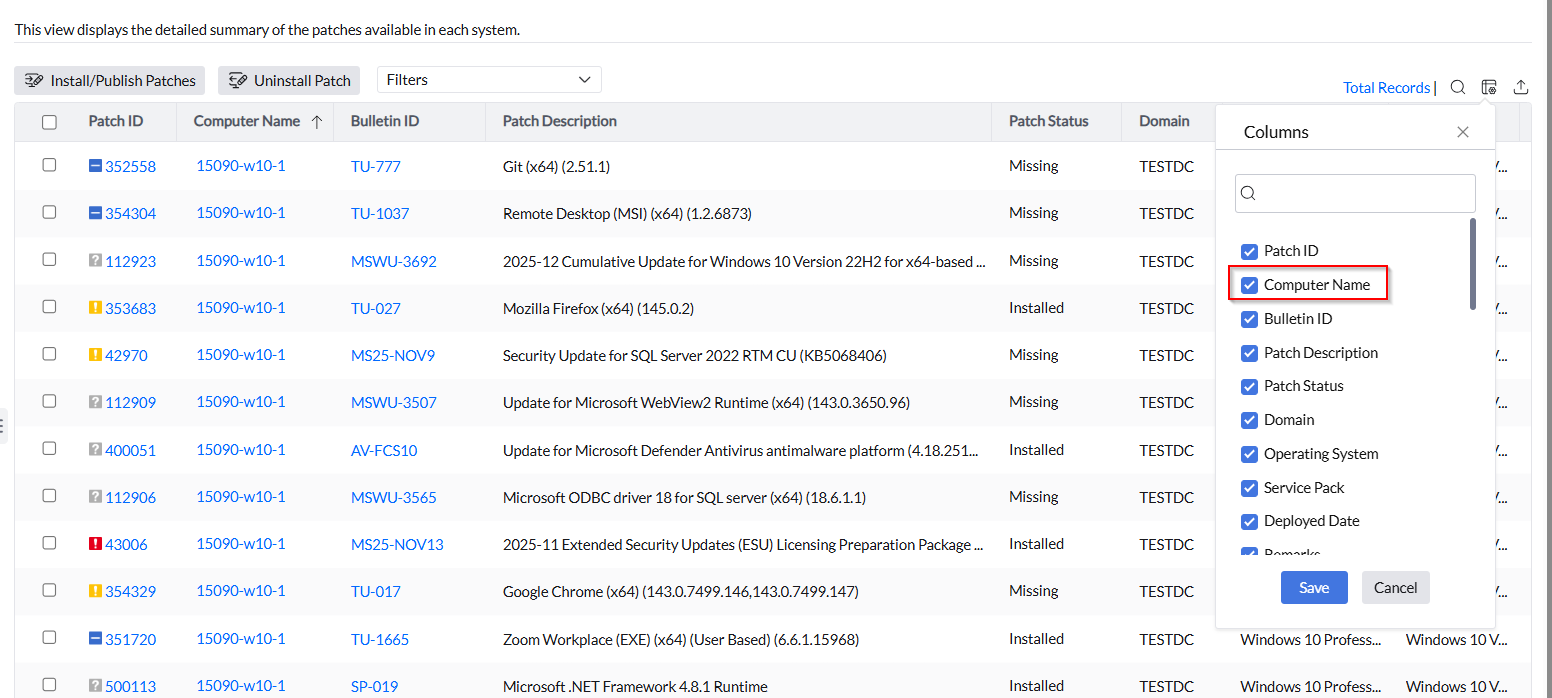1552x698 pixels.
Task: Click status icon of patch 352558
Action: coord(96,166)
